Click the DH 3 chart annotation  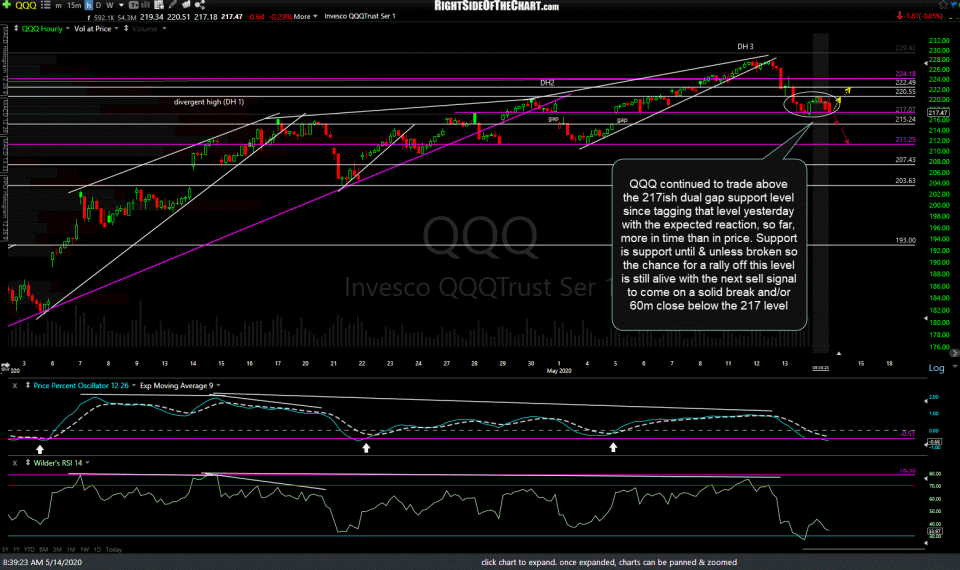[745, 47]
